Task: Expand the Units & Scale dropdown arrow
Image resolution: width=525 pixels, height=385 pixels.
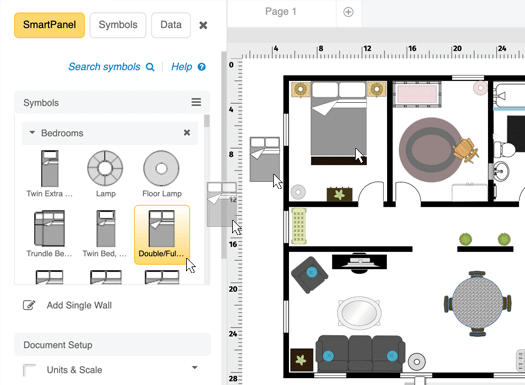Action: tap(195, 368)
